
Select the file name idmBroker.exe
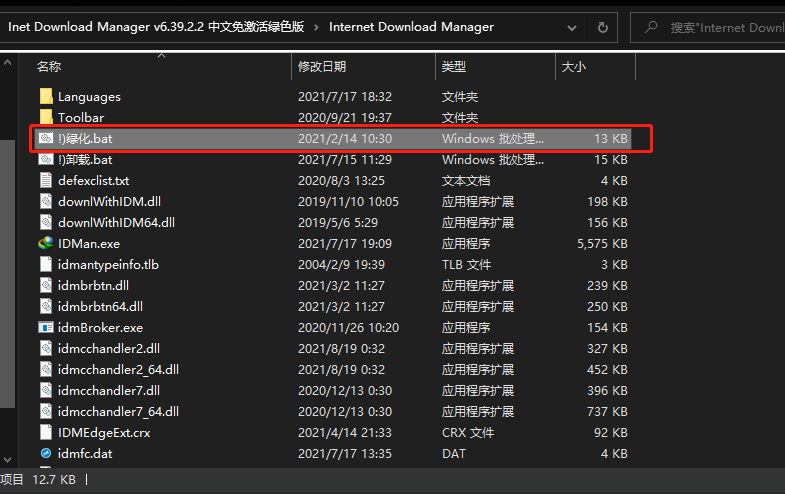click(100, 328)
